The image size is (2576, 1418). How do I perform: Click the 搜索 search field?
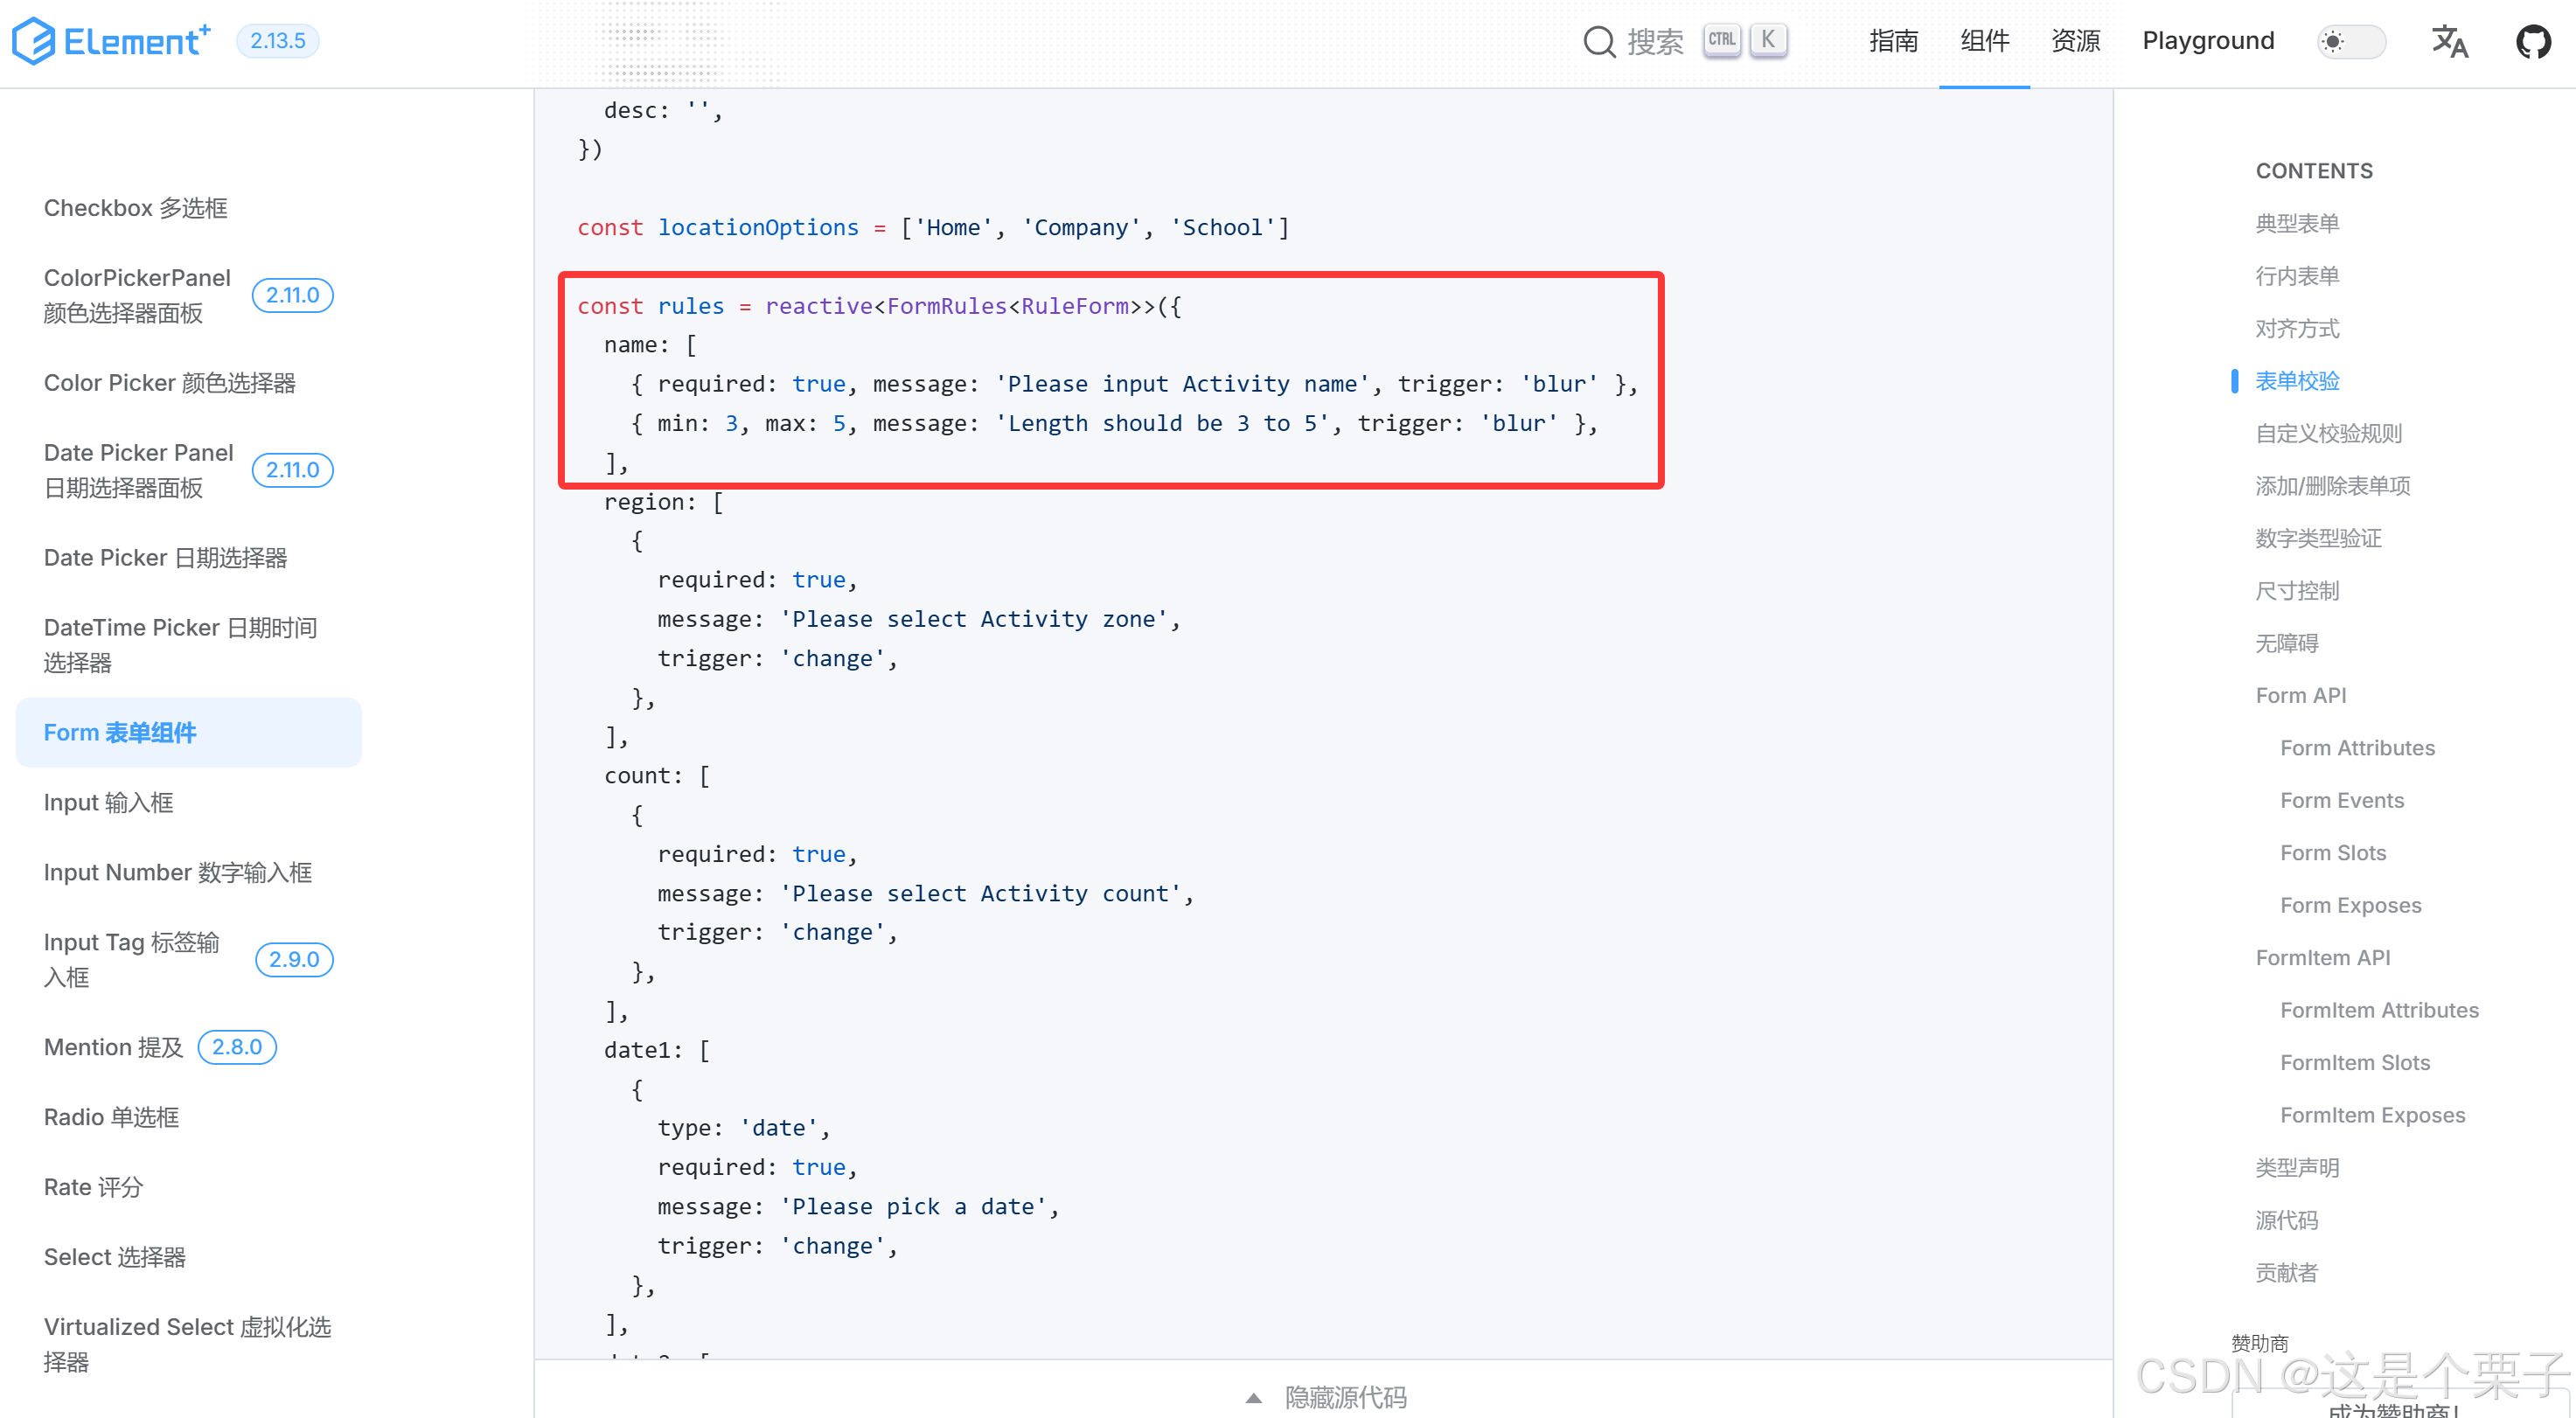tap(1655, 42)
